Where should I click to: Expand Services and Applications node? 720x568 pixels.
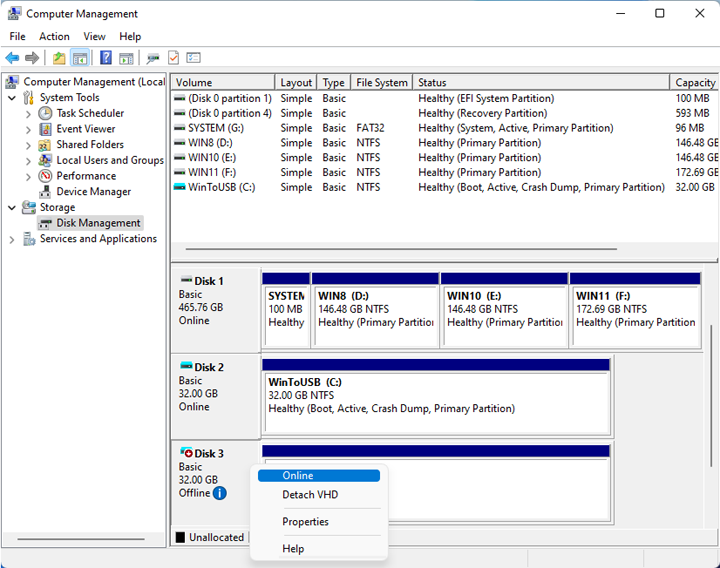click(12, 239)
